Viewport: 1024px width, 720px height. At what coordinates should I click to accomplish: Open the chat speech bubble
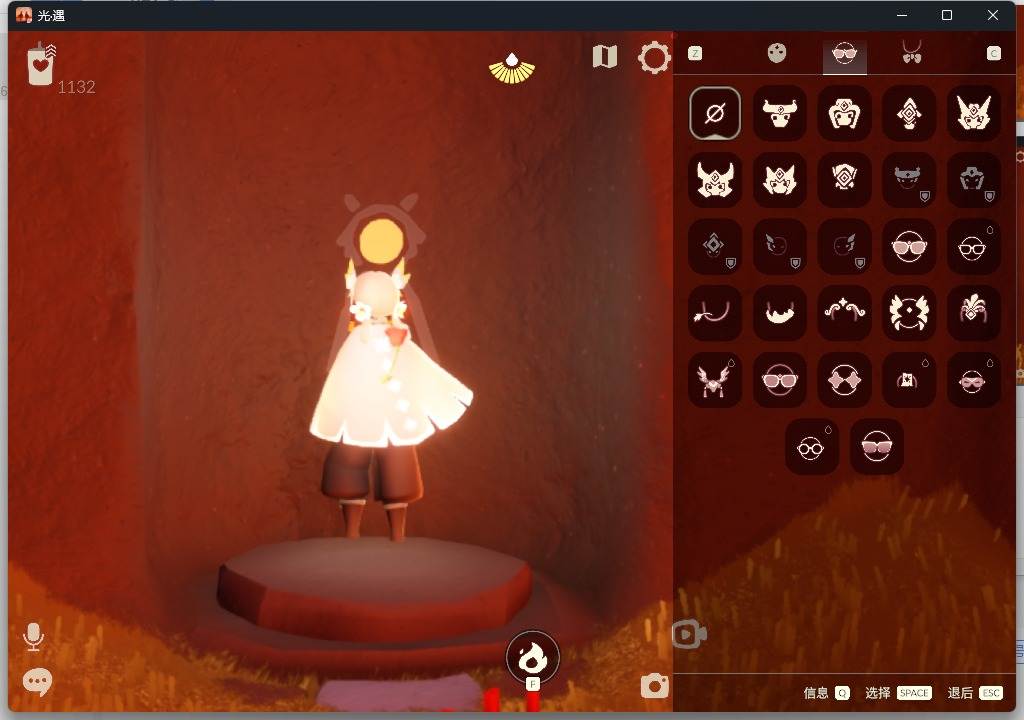(x=37, y=681)
